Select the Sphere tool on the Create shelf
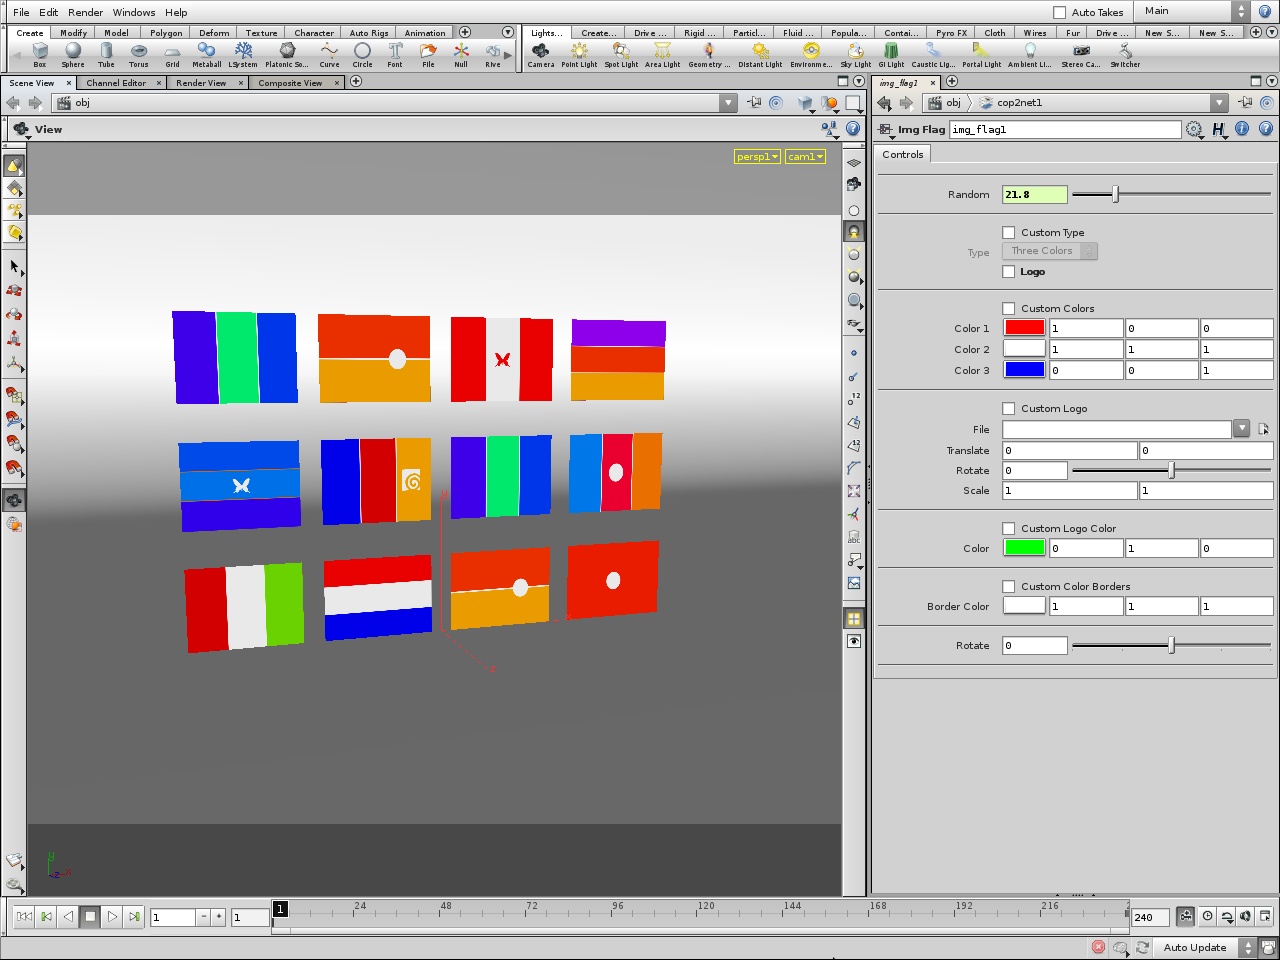Screen dimensions: 1280x960 [72, 50]
